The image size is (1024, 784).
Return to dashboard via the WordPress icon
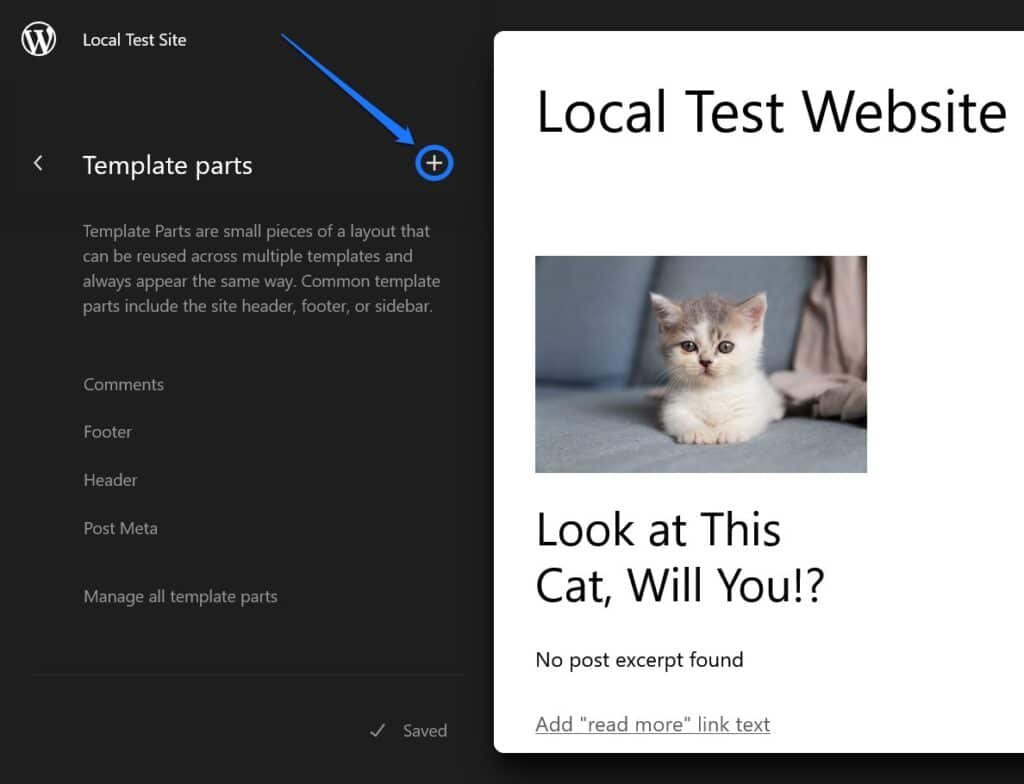tap(37, 40)
